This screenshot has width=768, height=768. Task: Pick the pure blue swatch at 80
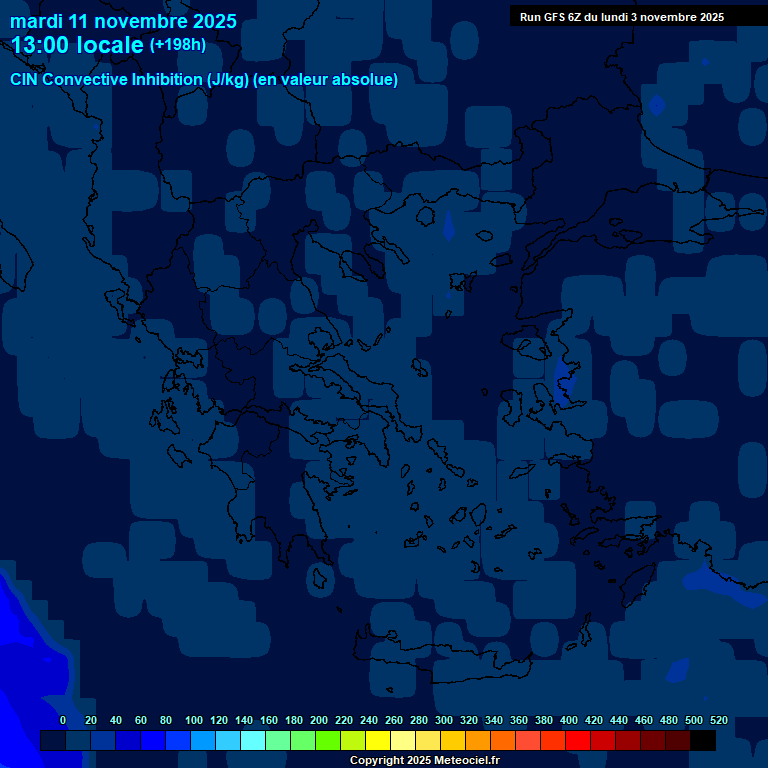click(152, 741)
